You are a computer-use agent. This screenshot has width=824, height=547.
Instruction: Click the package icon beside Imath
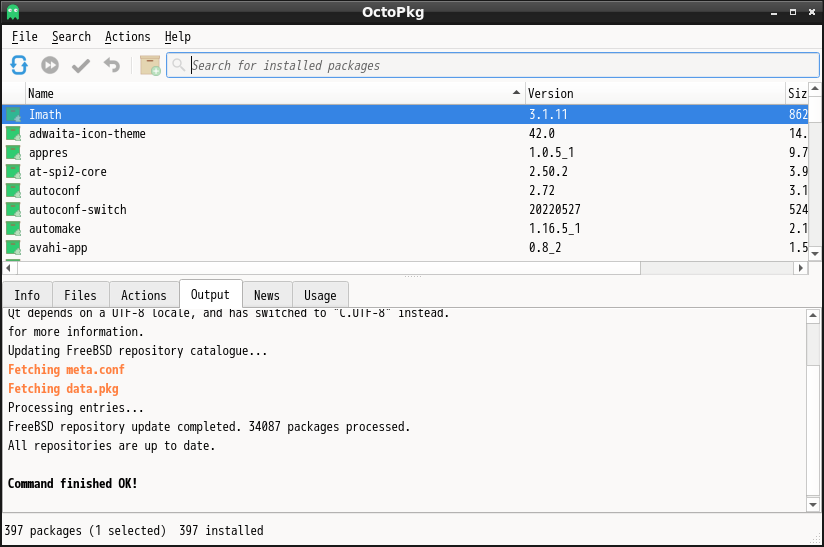tap(13, 115)
